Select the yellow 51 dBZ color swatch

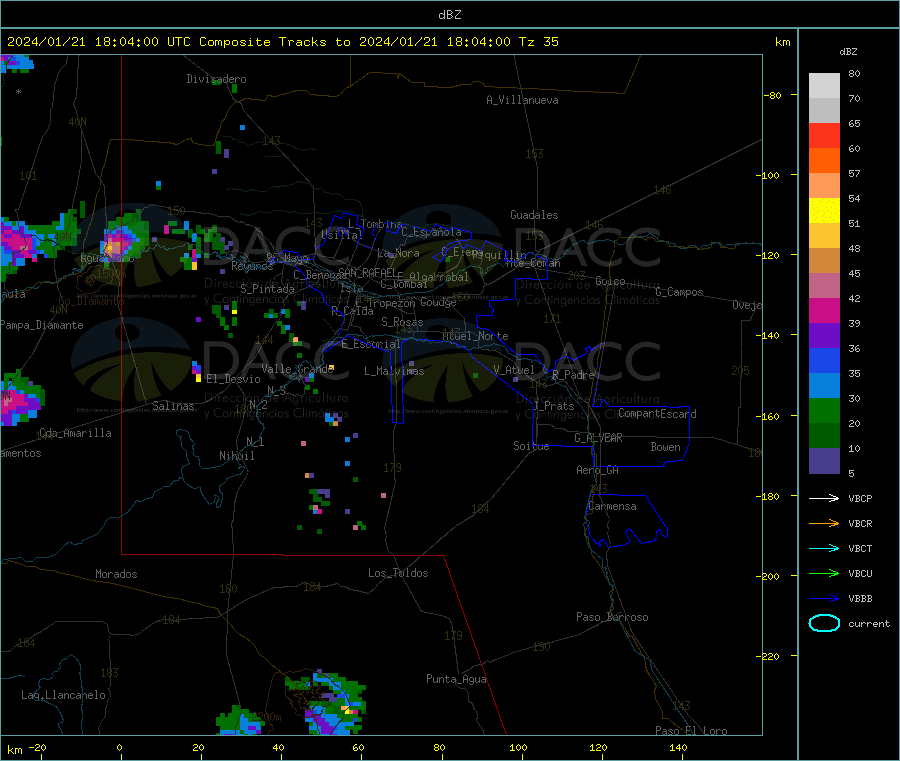[x=824, y=211]
